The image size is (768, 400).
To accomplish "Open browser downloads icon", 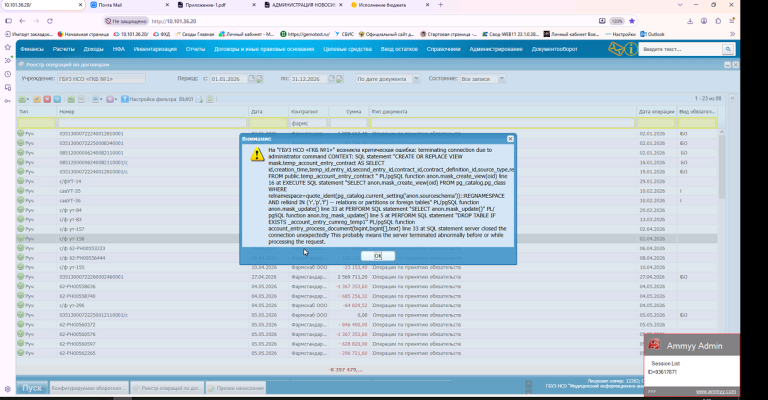I will (x=690, y=21).
